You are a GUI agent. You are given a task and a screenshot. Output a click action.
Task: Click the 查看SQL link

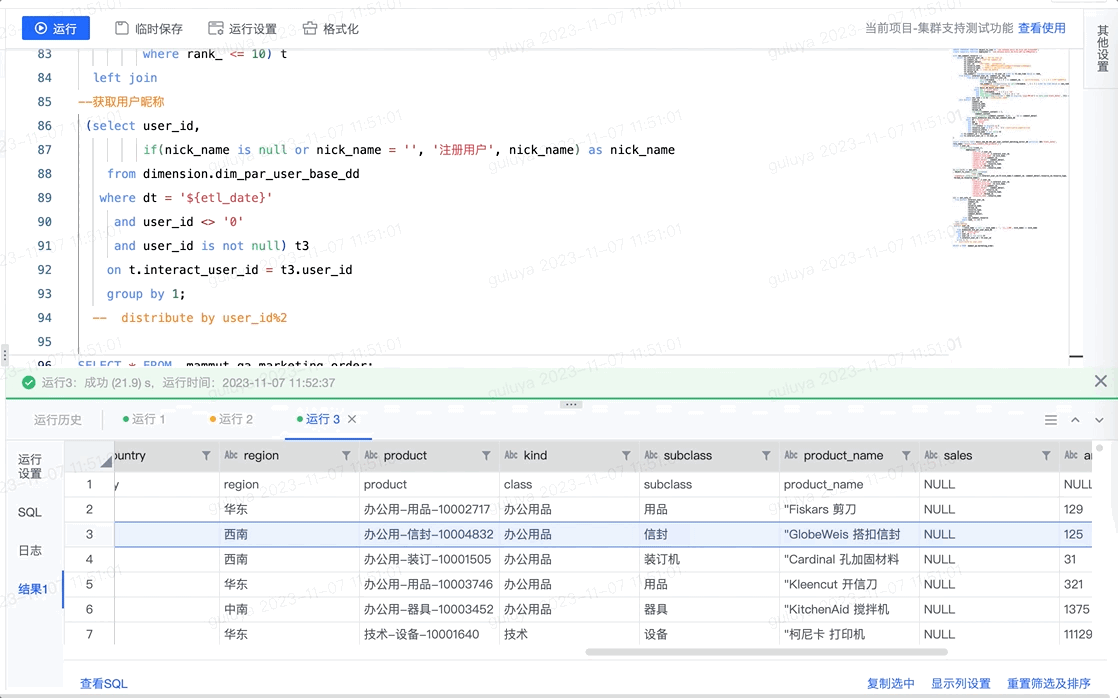[x=103, y=683]
